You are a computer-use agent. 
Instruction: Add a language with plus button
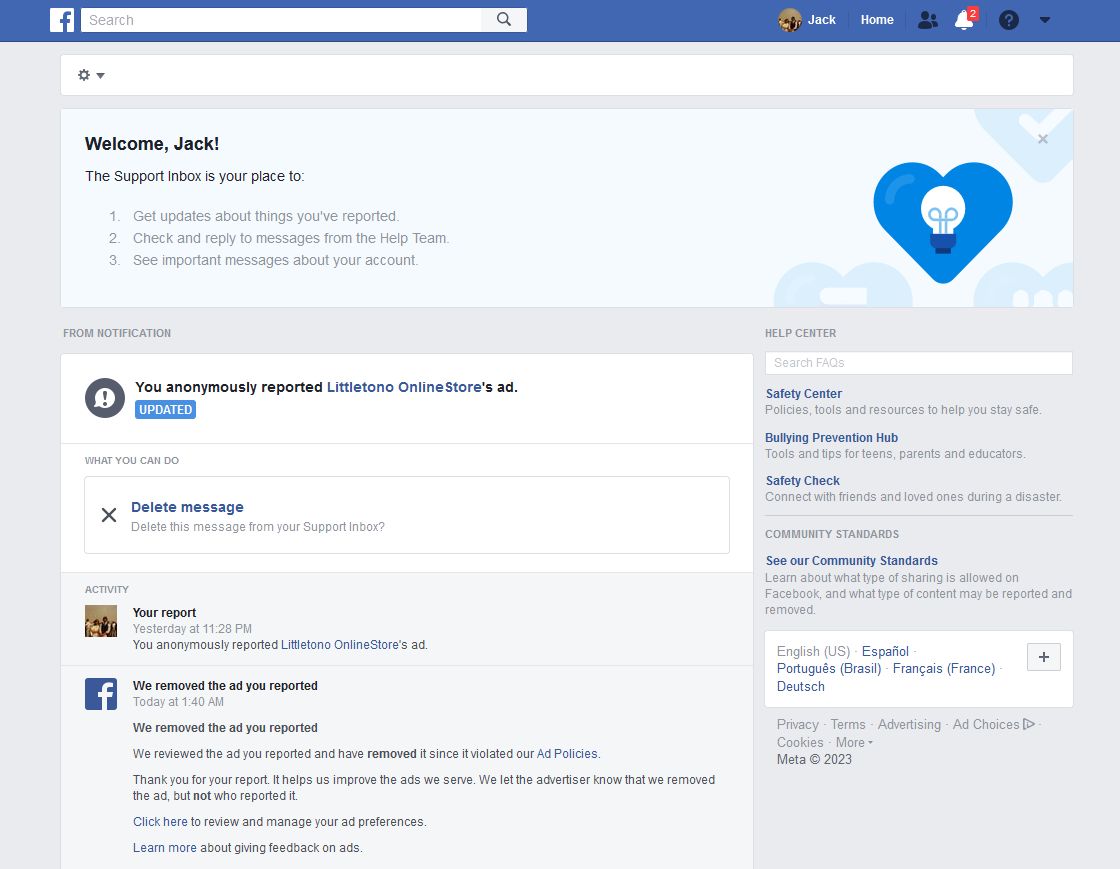coord(1043,657)
